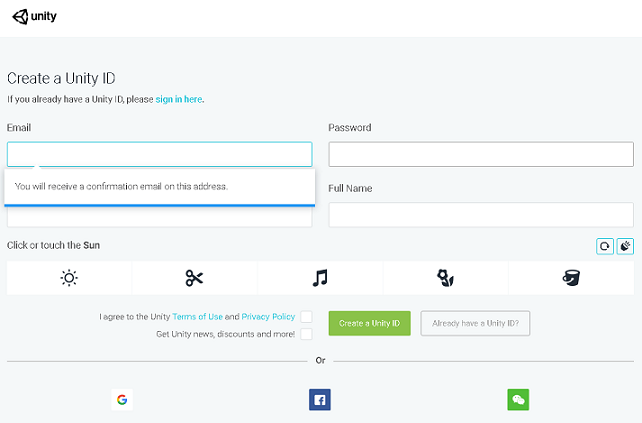Image resolution: width=642 pixels, height=423 pixels.
Task: Click the Sun captcha icon
Action: 69,278
